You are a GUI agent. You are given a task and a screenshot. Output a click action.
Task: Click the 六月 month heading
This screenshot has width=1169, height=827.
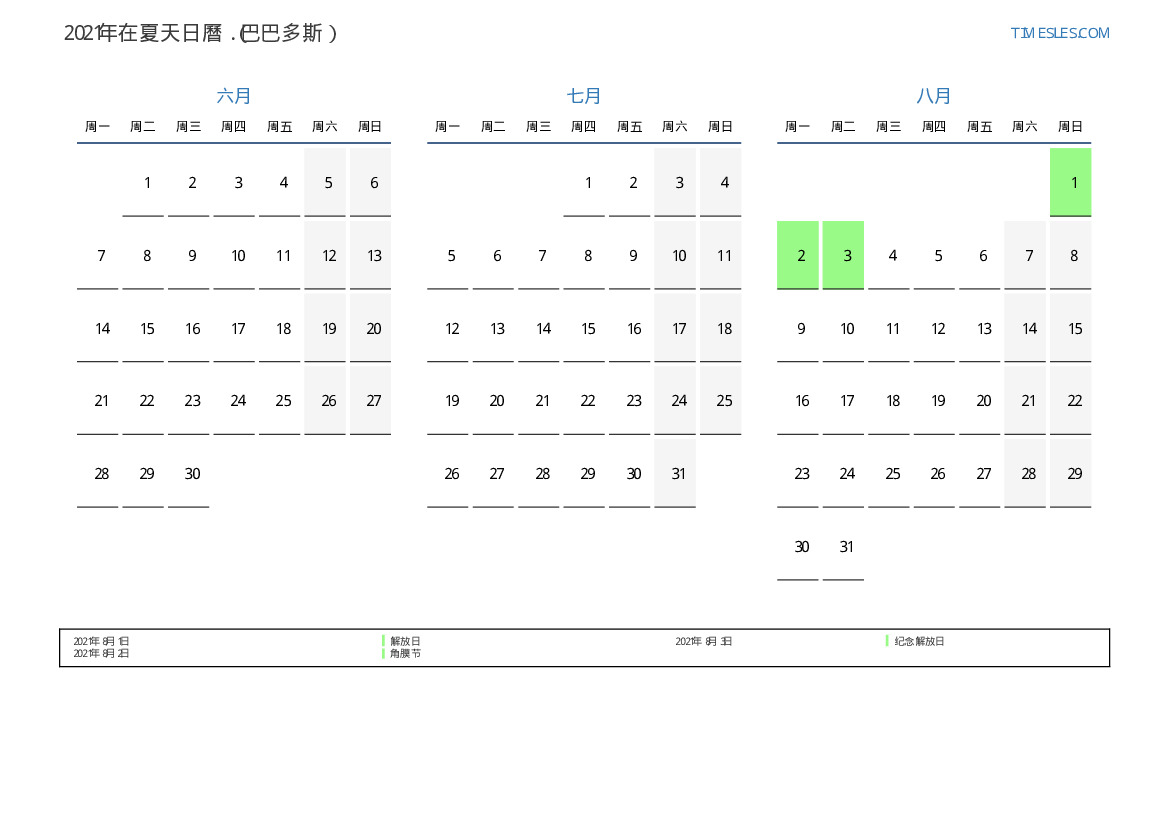click(234, 96)
